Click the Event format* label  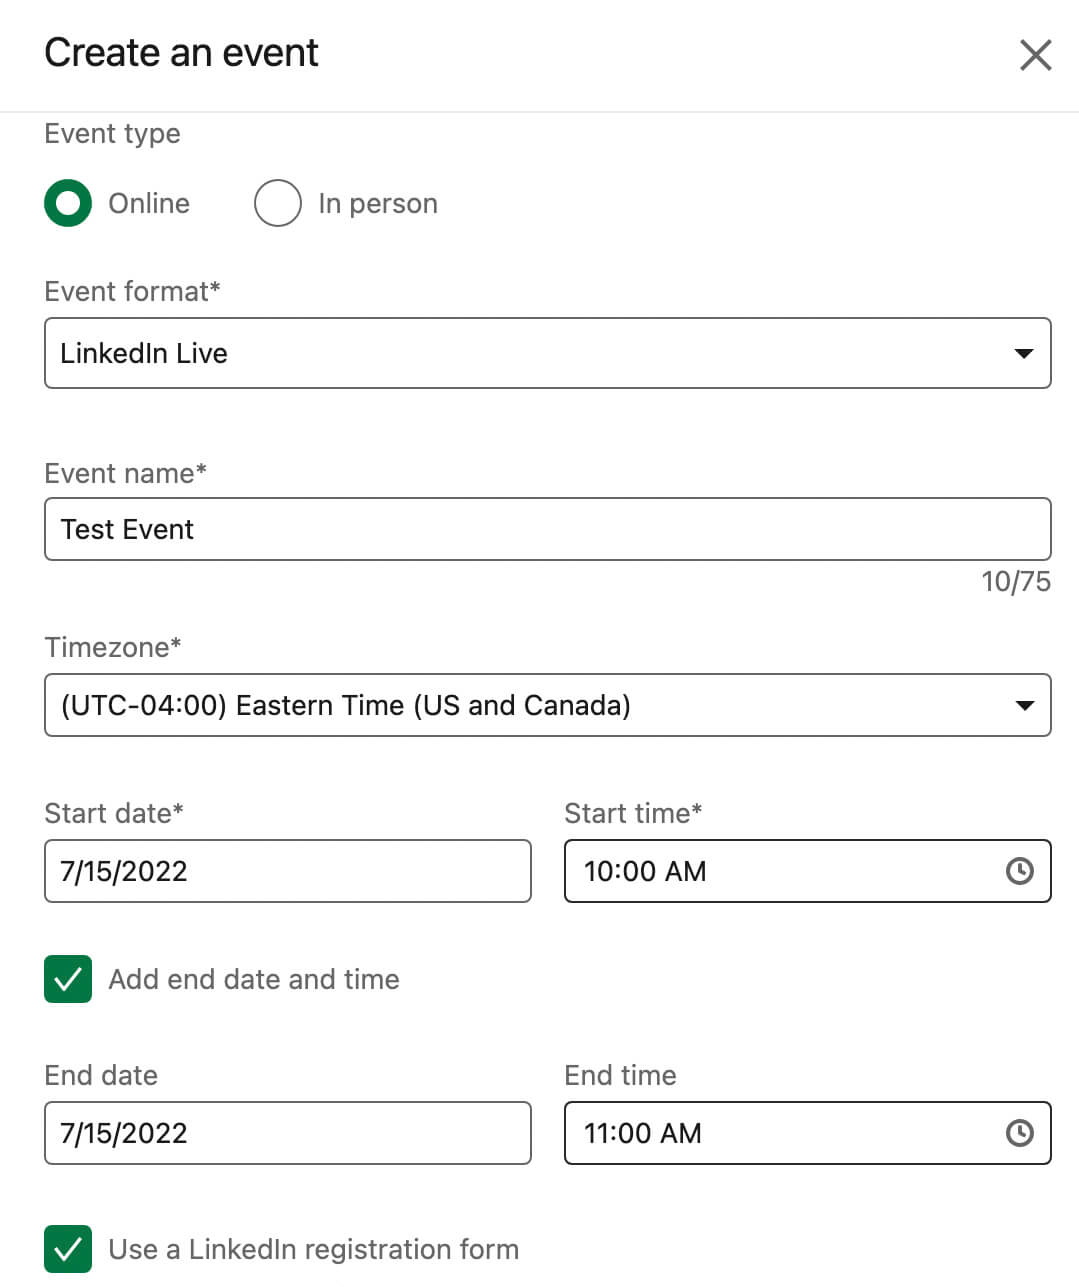(132, 291)
